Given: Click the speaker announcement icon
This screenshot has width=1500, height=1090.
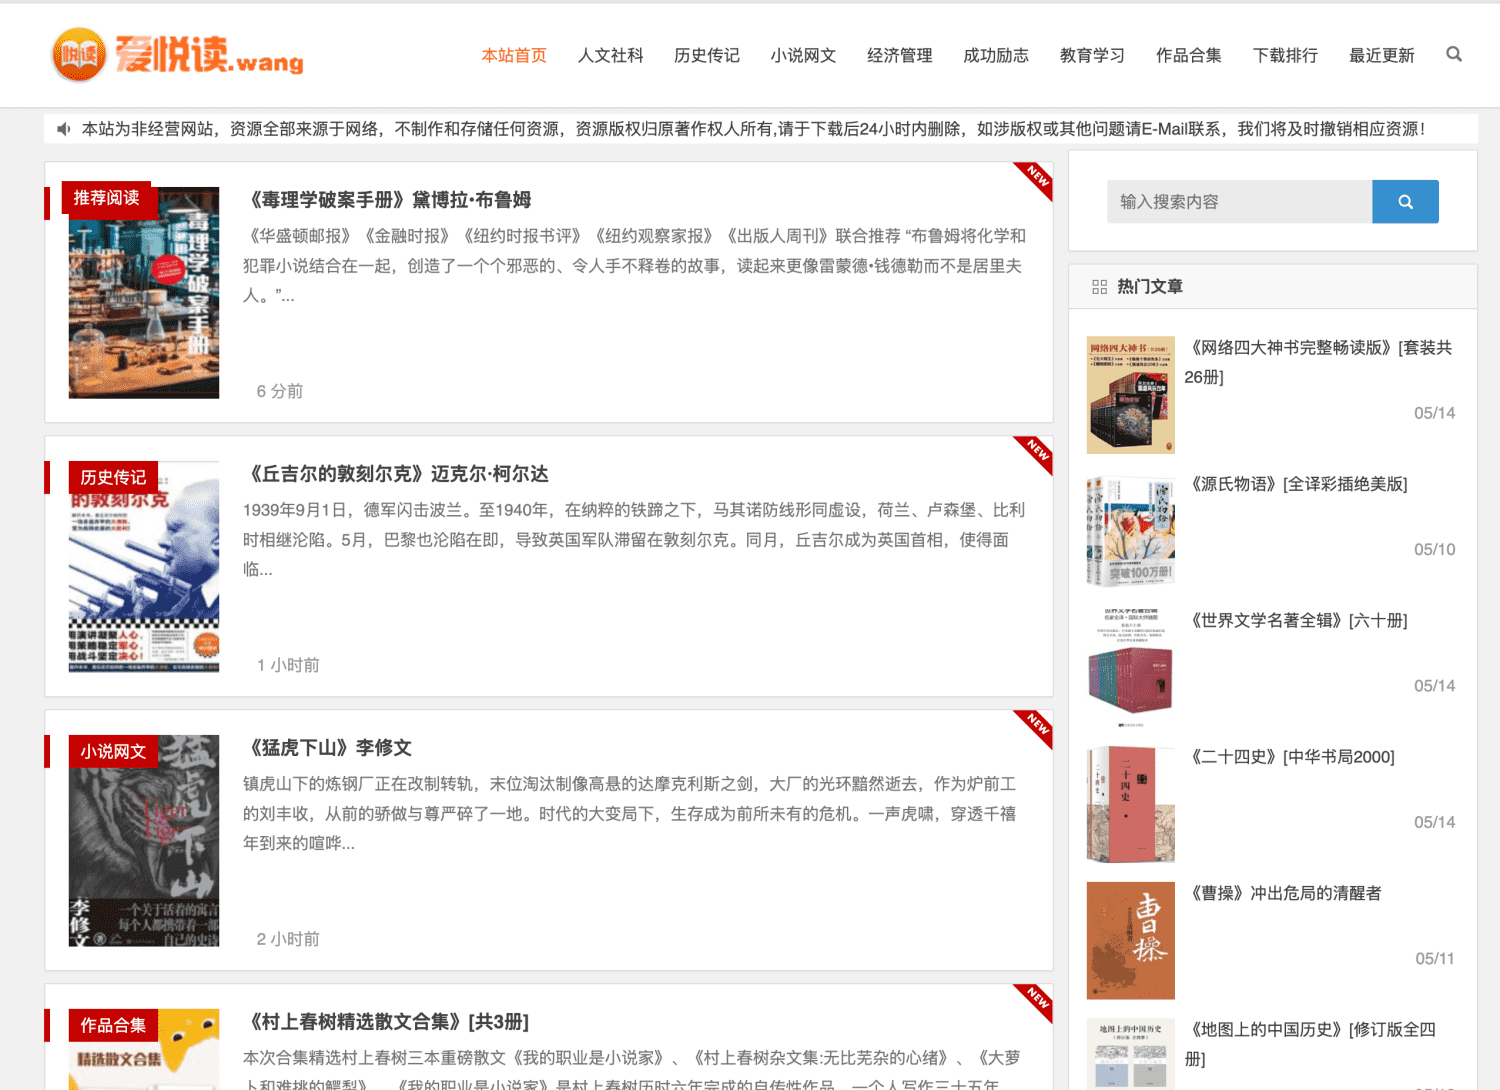Looking at the screenshot, I should (64, 129).
